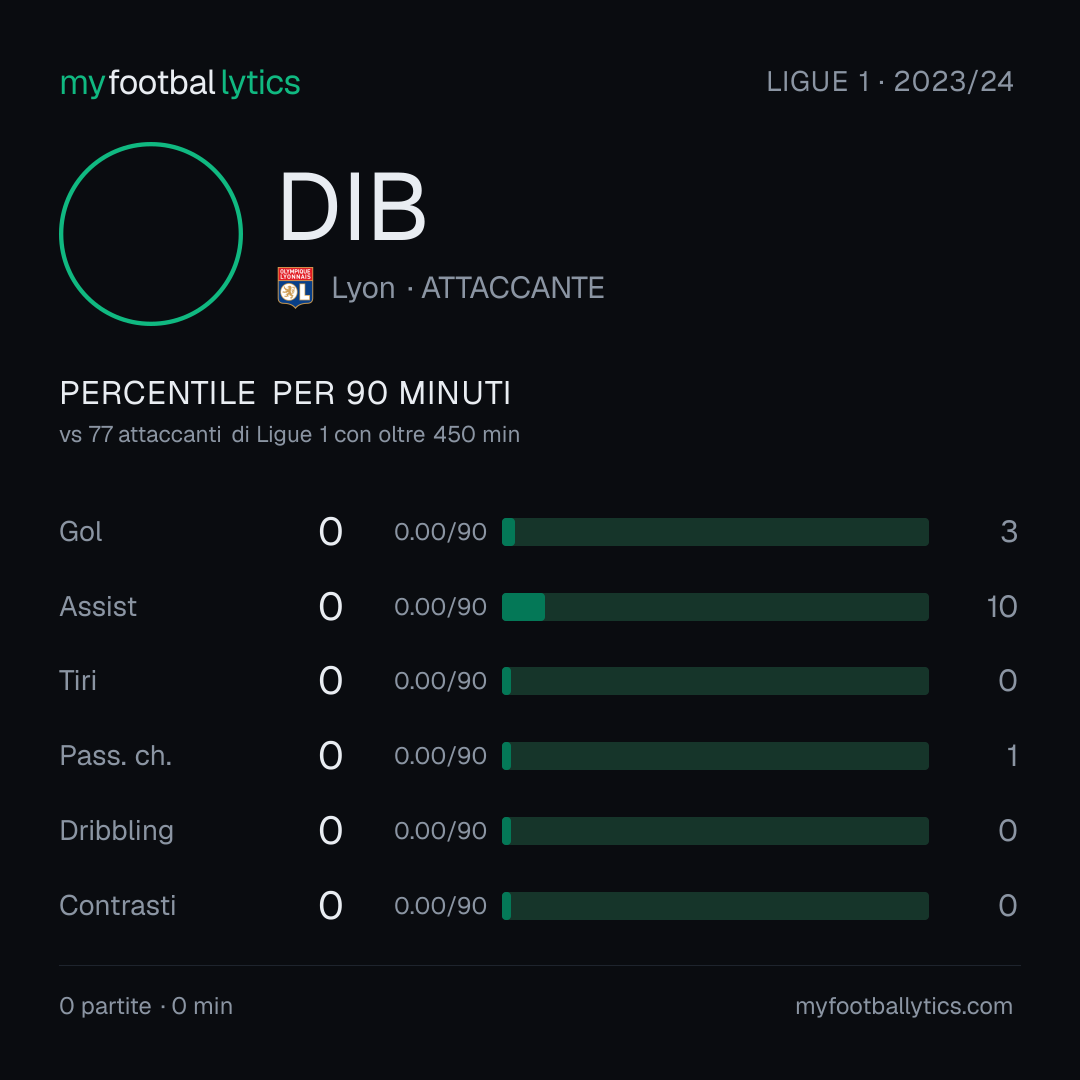This screenshot has width=1080, height=1080.
Task: Click the PERCENTILE PER 90 MINUTI heading
Action: coord(285,393)
